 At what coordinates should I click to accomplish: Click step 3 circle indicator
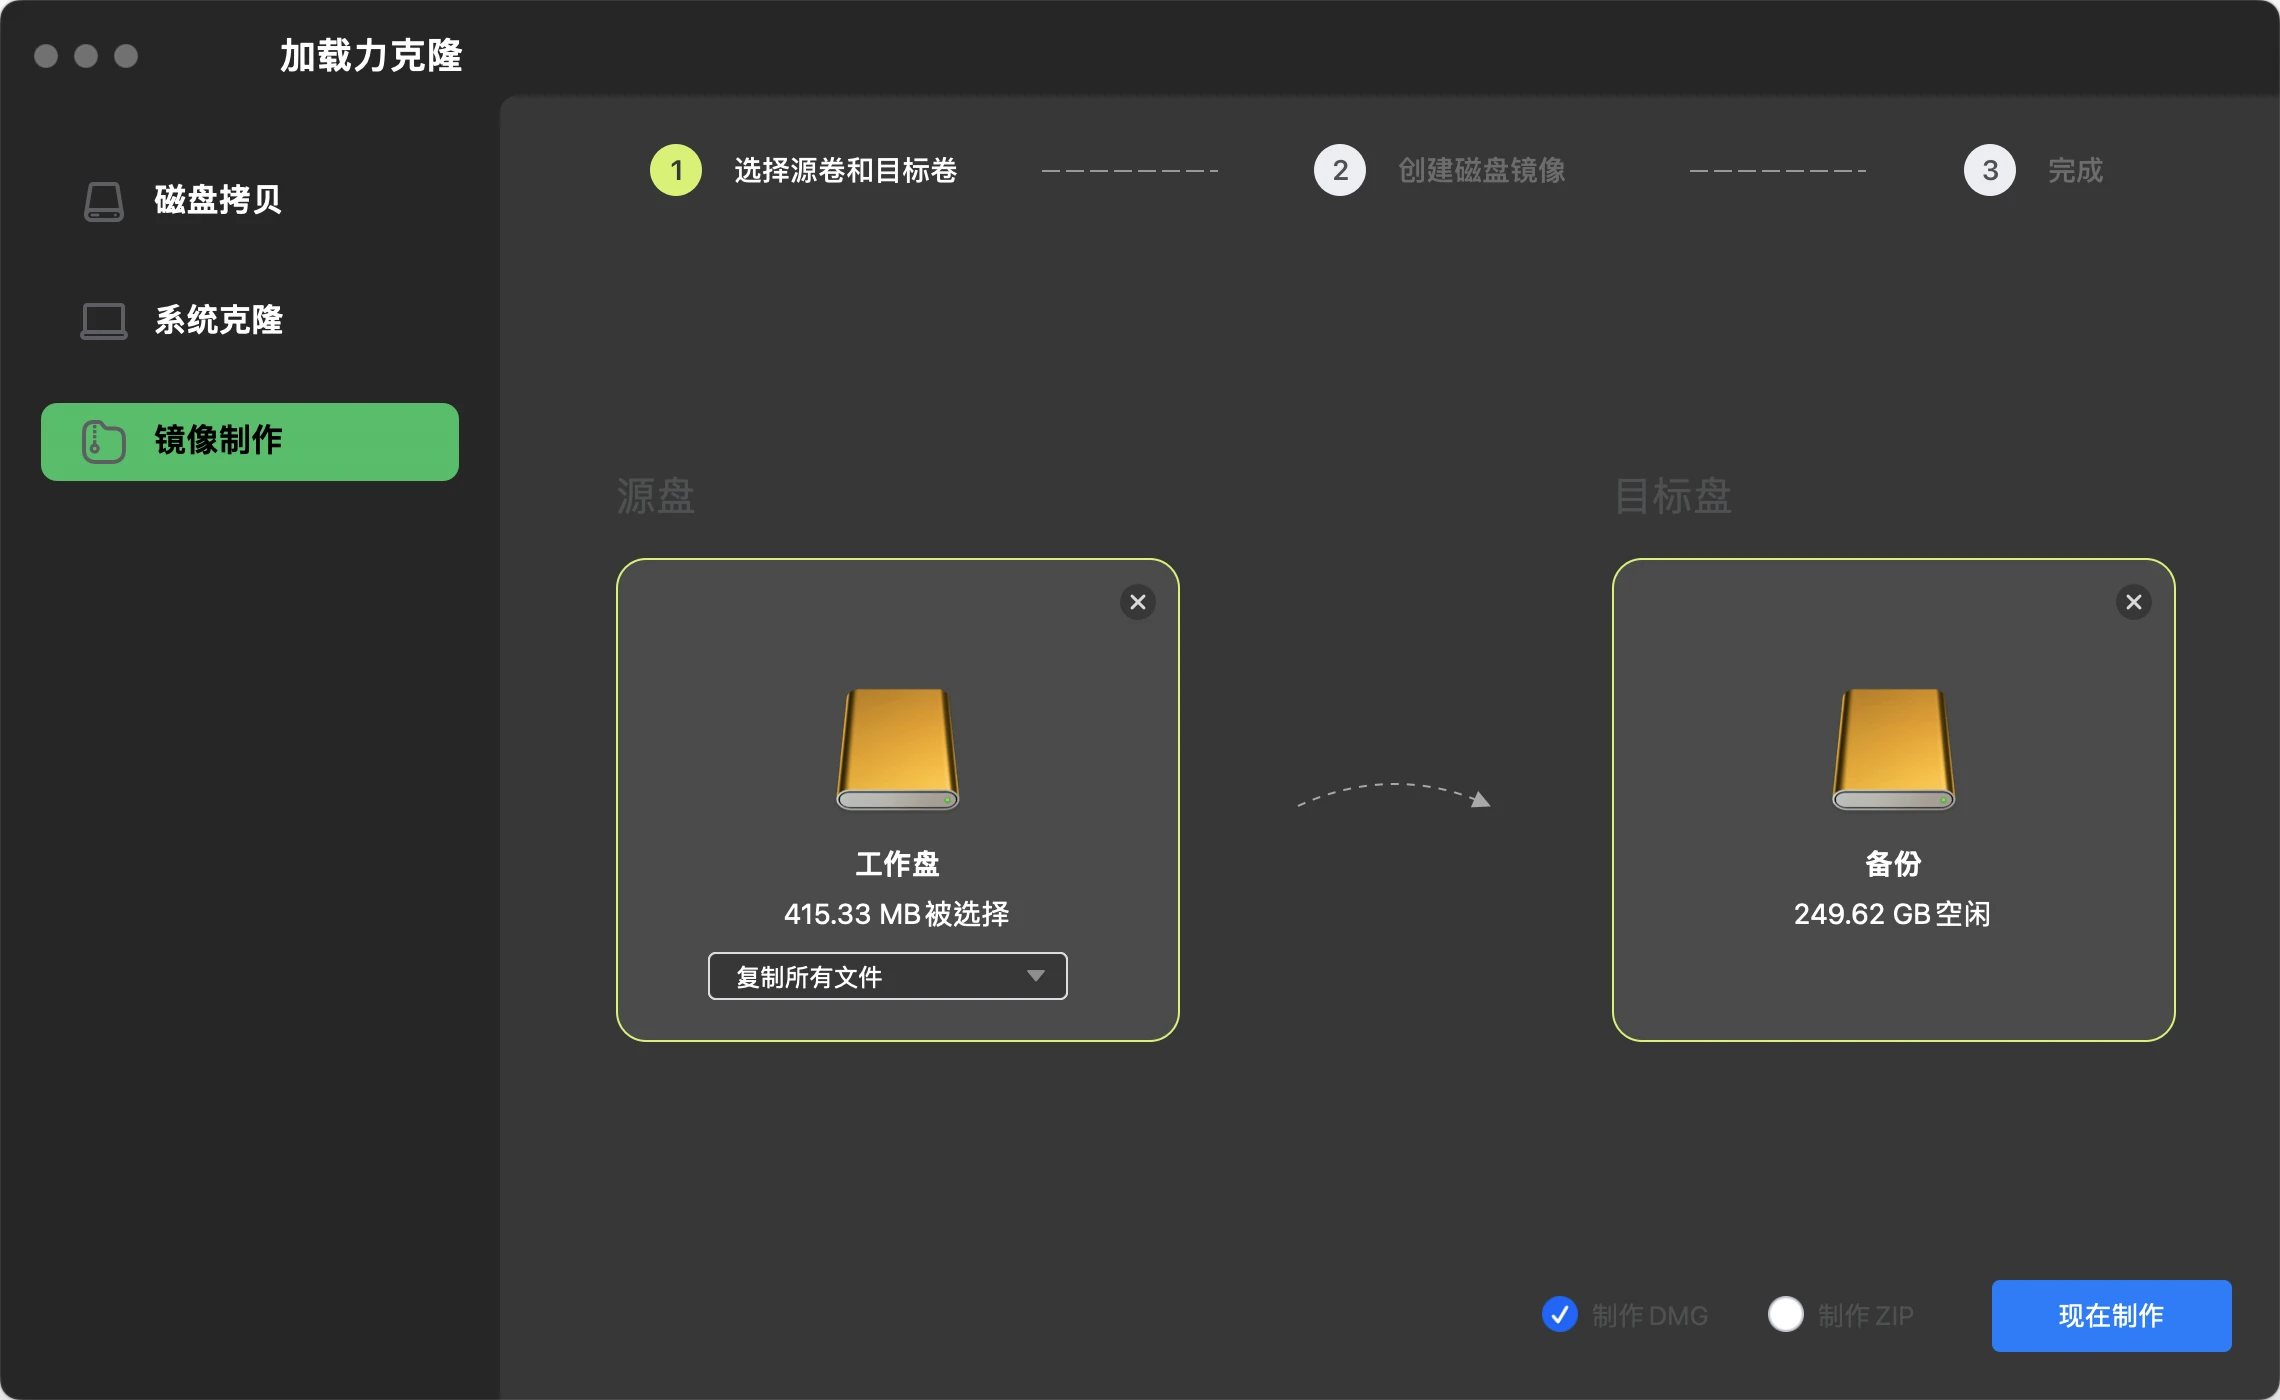coord(1990,170)
